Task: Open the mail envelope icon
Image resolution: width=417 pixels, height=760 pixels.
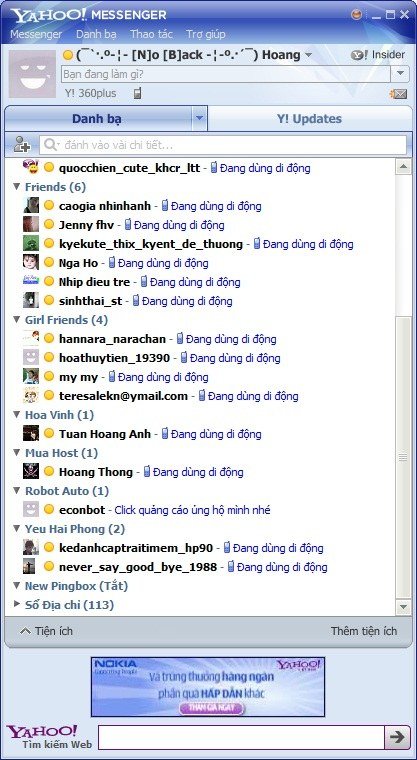Action: (x=398, y=94)
